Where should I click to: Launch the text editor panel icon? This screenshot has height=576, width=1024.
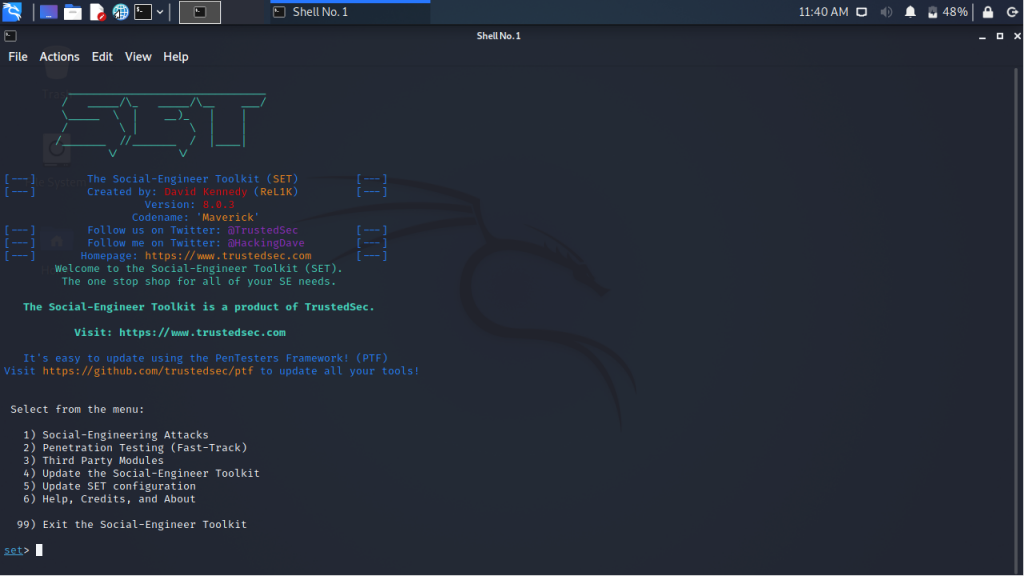pos(97,12)
